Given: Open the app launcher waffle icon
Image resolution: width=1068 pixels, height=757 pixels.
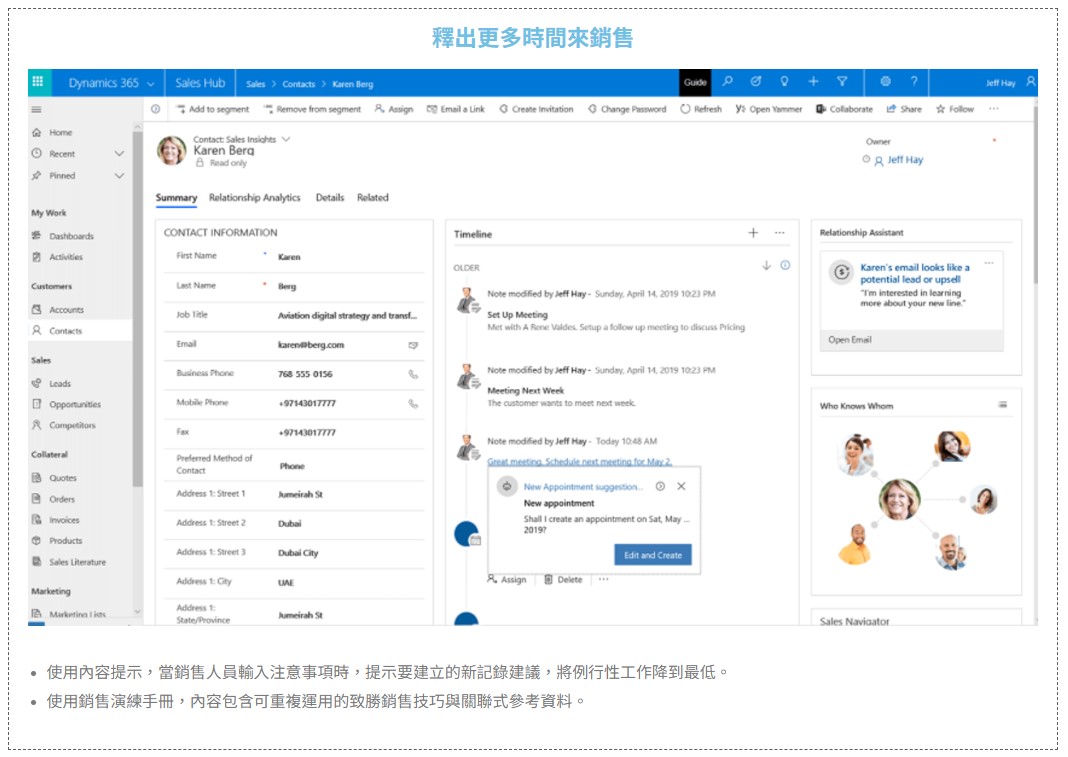Looking at the screenshot, I should coord(38,82).
